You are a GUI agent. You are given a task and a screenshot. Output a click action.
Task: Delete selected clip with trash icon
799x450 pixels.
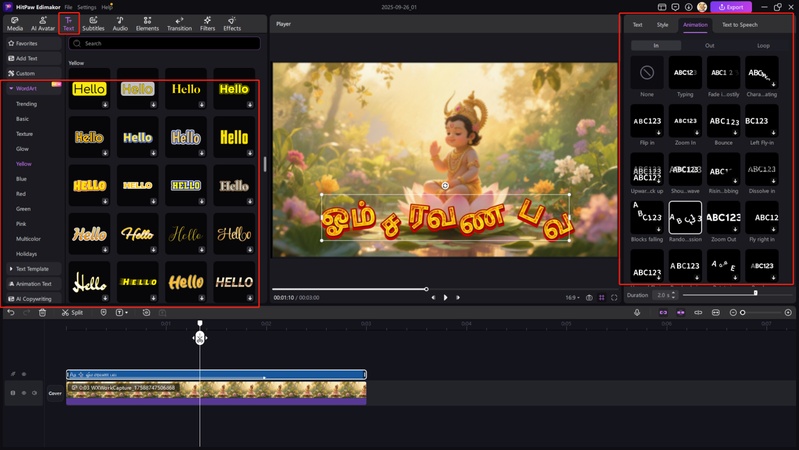[42, 313]
